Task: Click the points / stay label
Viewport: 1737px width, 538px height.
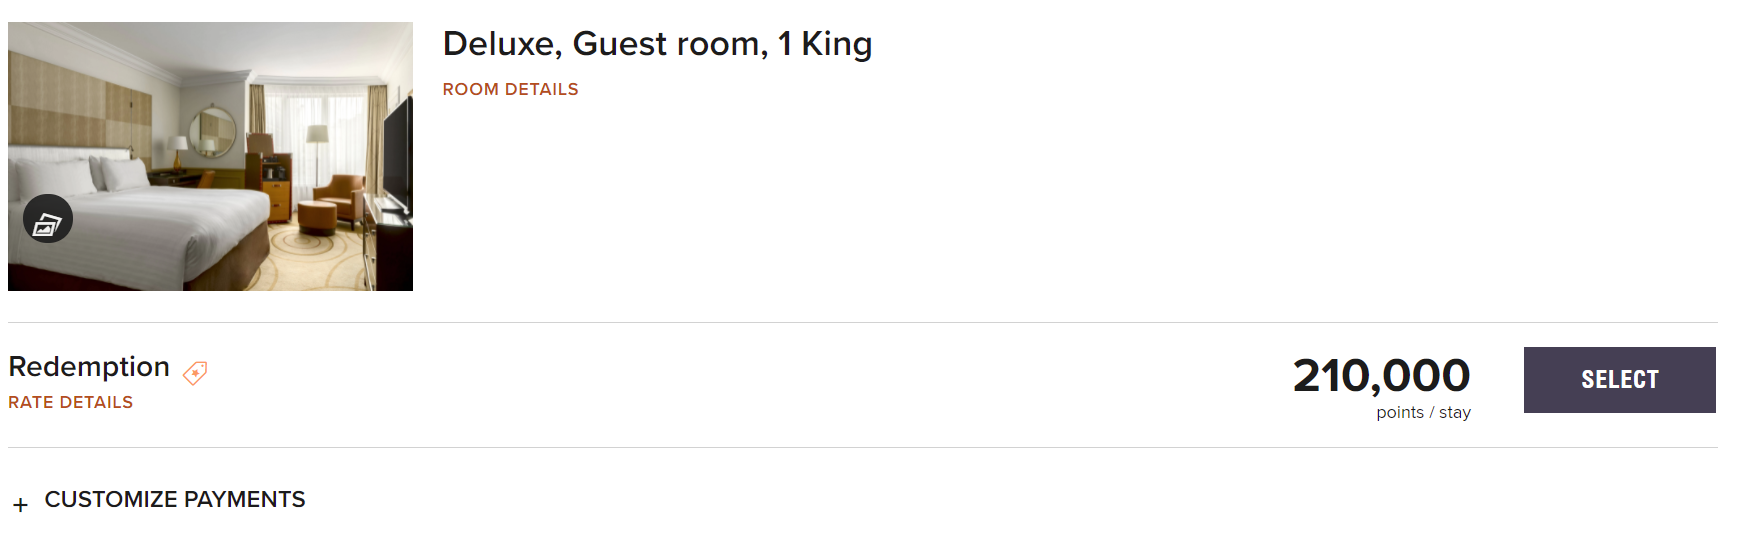Action: click(1423, 412)
